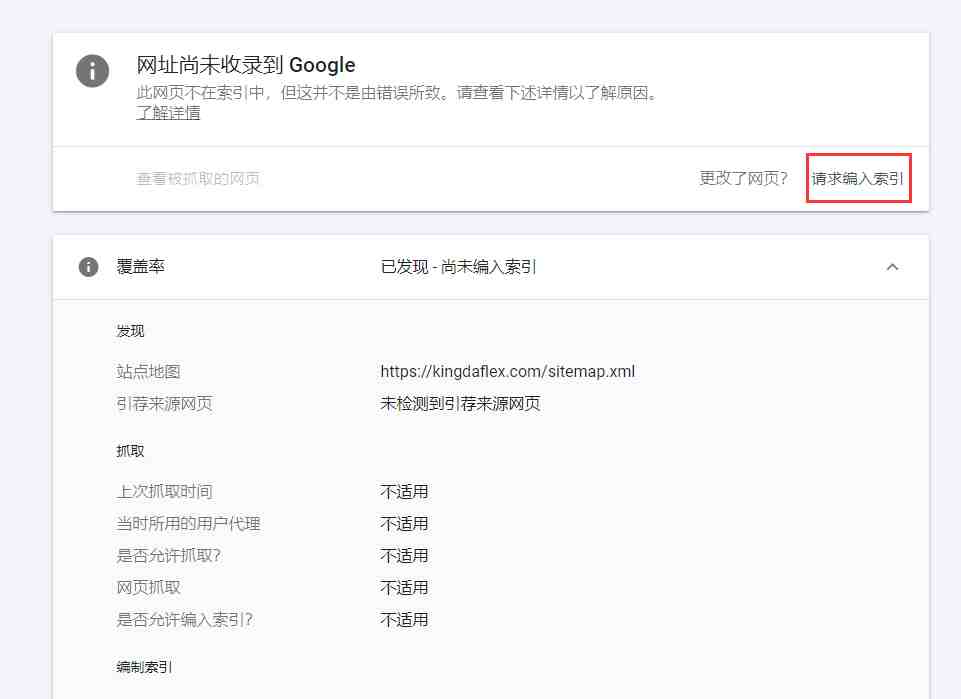
Task: Click 不适用 value for 是否允许抓取?
Action: (x=405, y=556)
